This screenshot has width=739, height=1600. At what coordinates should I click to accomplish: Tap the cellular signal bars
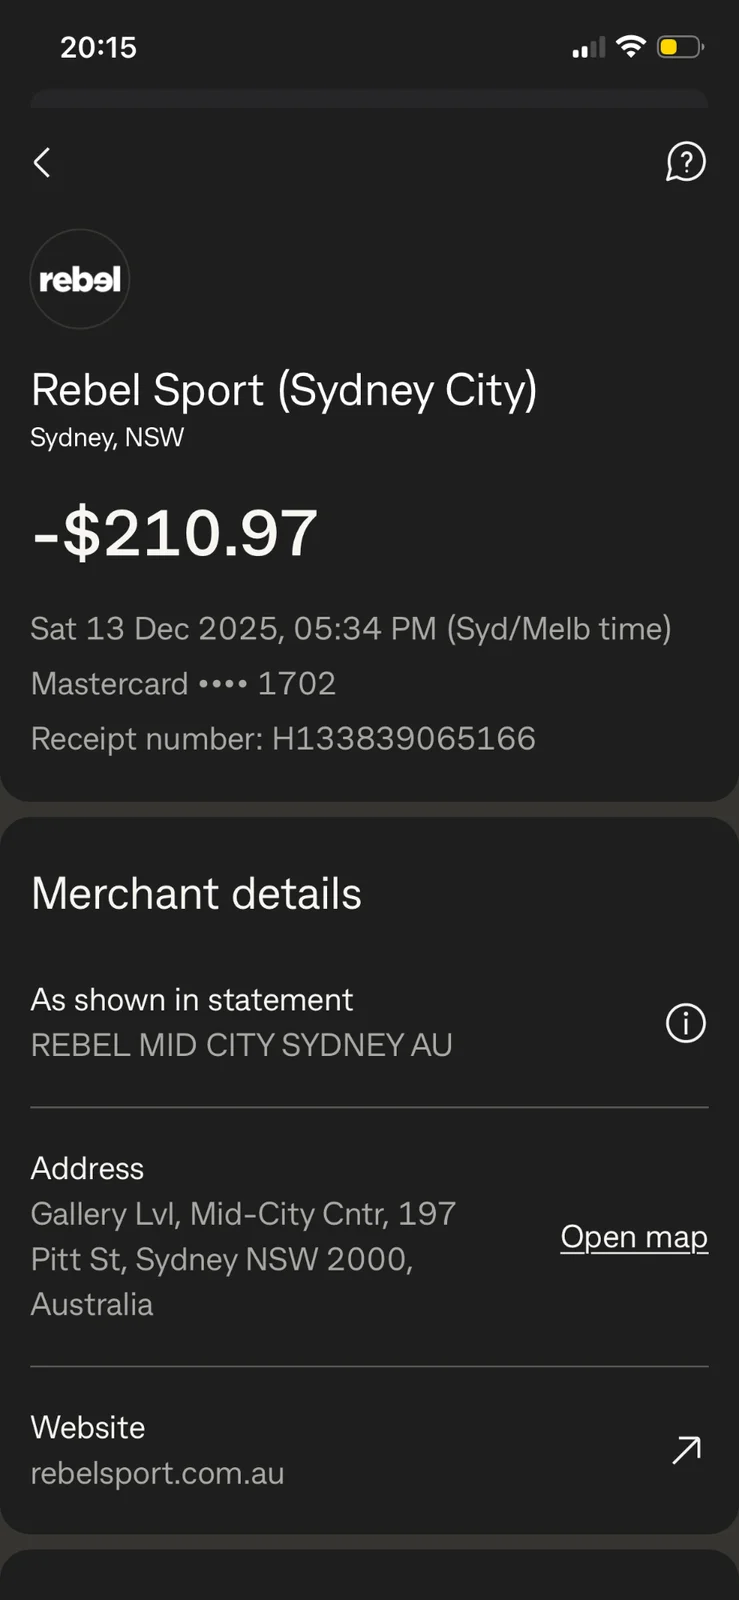[589, 48]
